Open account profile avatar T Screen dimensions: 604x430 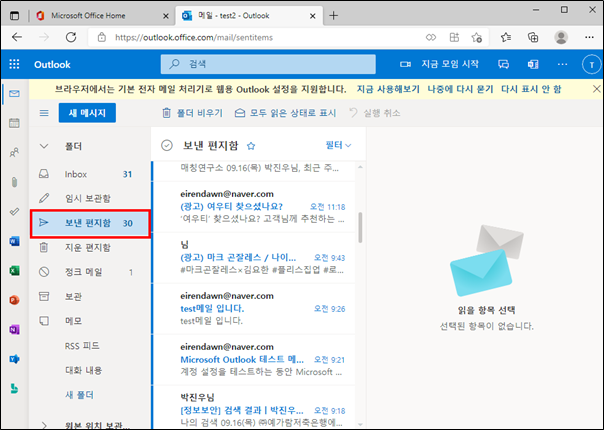pyautogui.click(x=591, y=65)
